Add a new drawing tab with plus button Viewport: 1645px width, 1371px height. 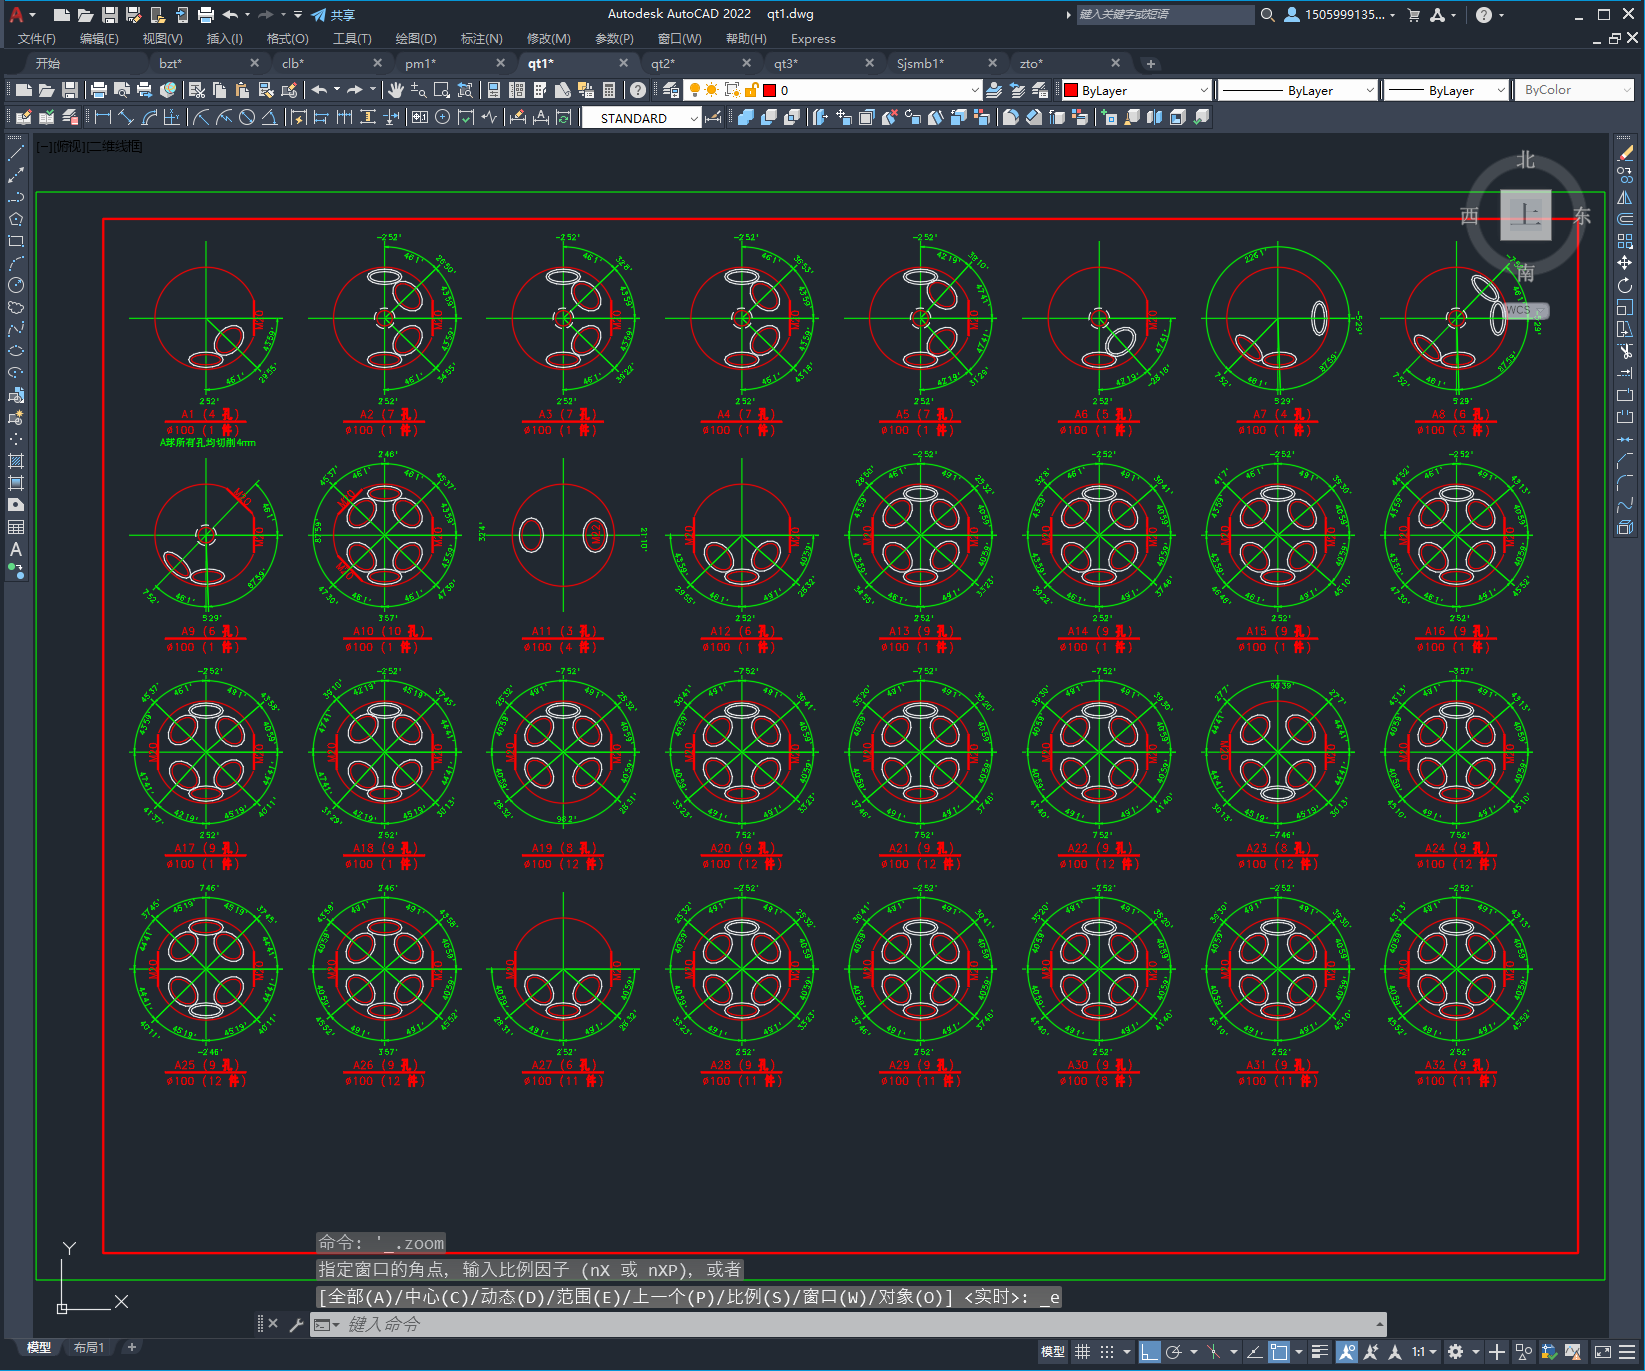(x=1151, y=63)
